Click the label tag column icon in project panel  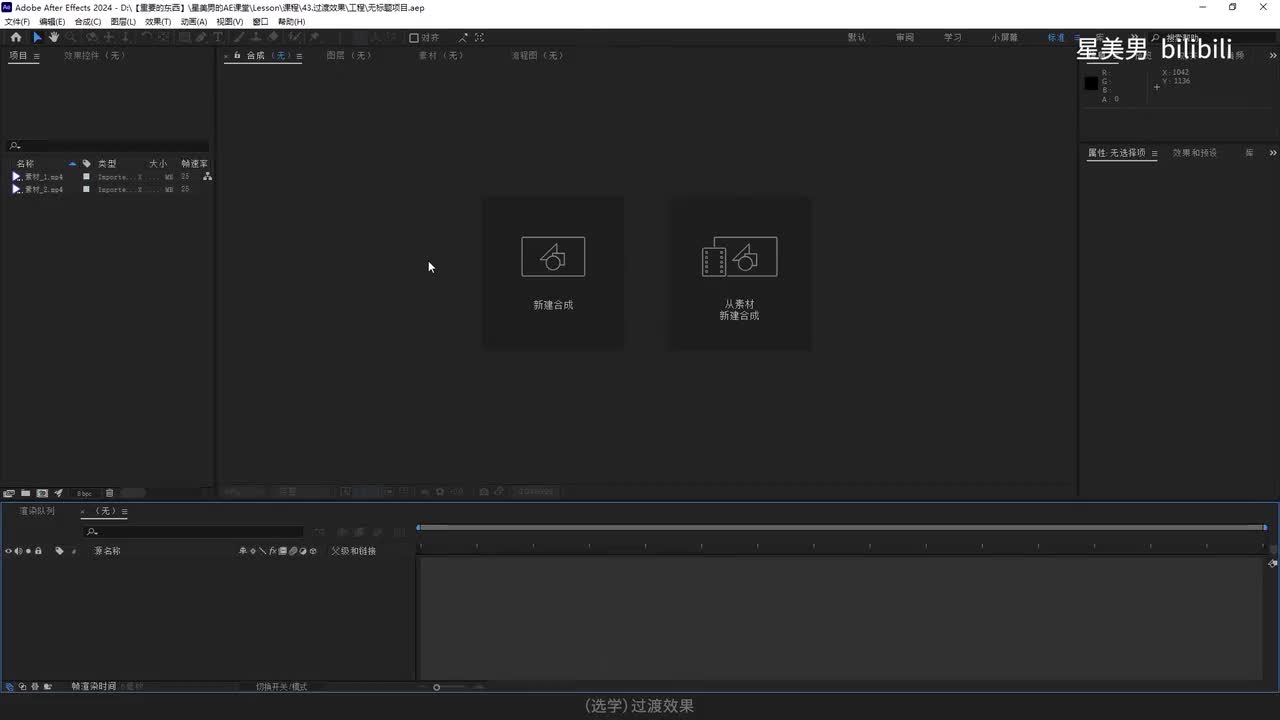click(x=86, y=163)
